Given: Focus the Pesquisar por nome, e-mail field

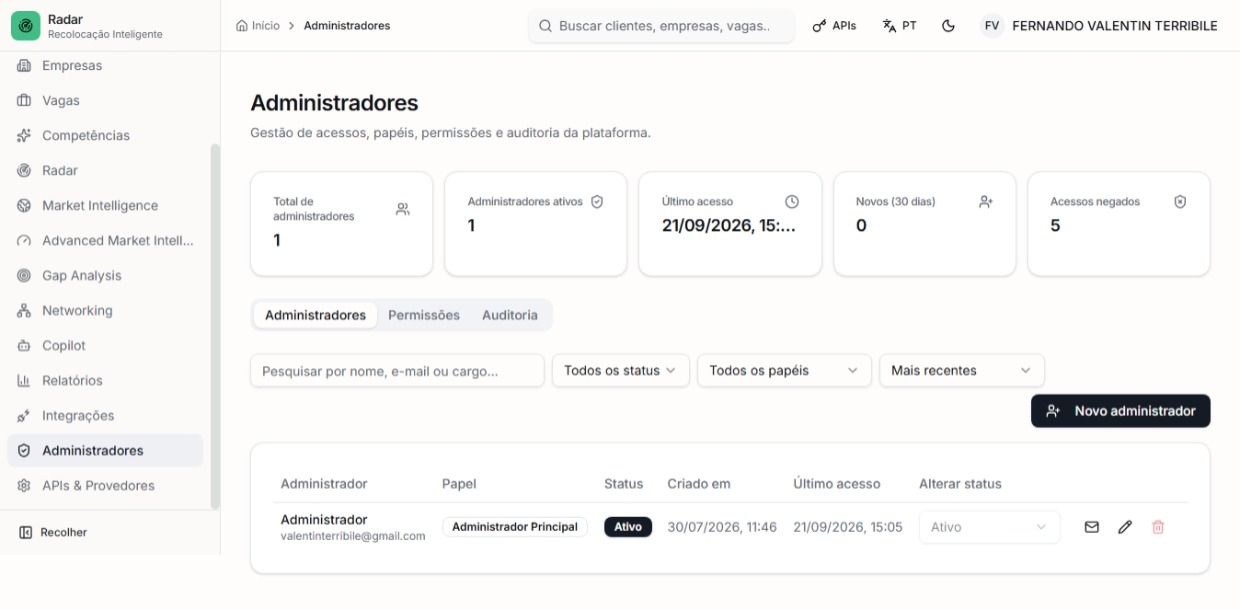Looking at the screenshot, I should click(397, 371).
